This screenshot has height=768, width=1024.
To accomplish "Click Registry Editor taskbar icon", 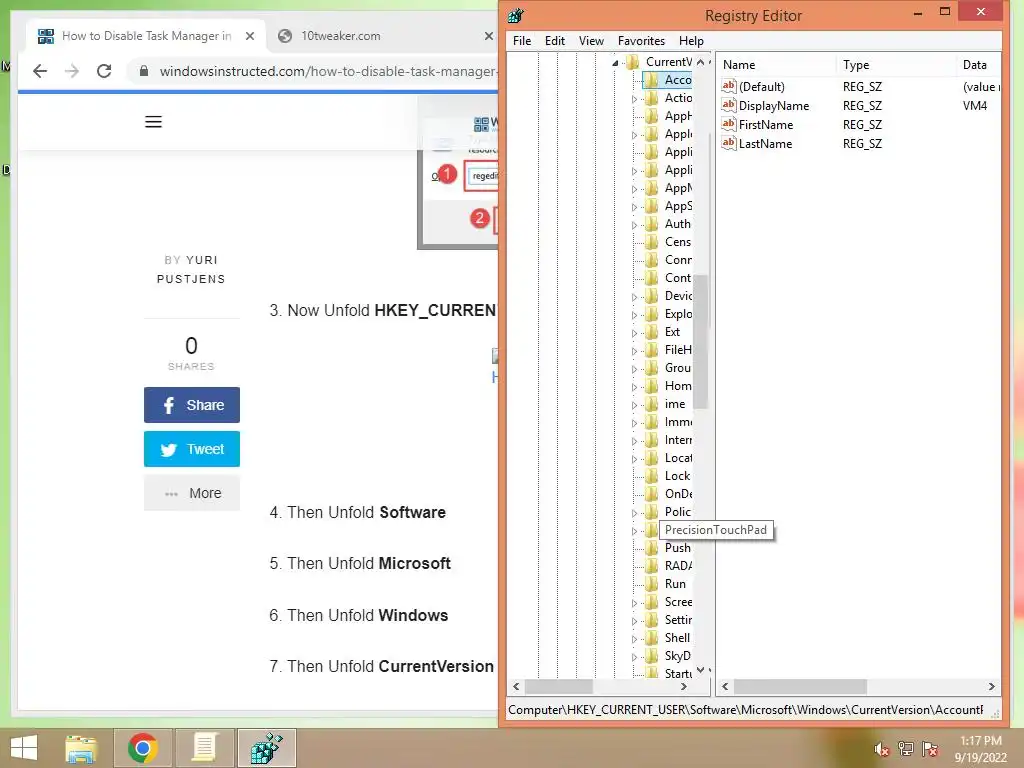I will point(266,748).
